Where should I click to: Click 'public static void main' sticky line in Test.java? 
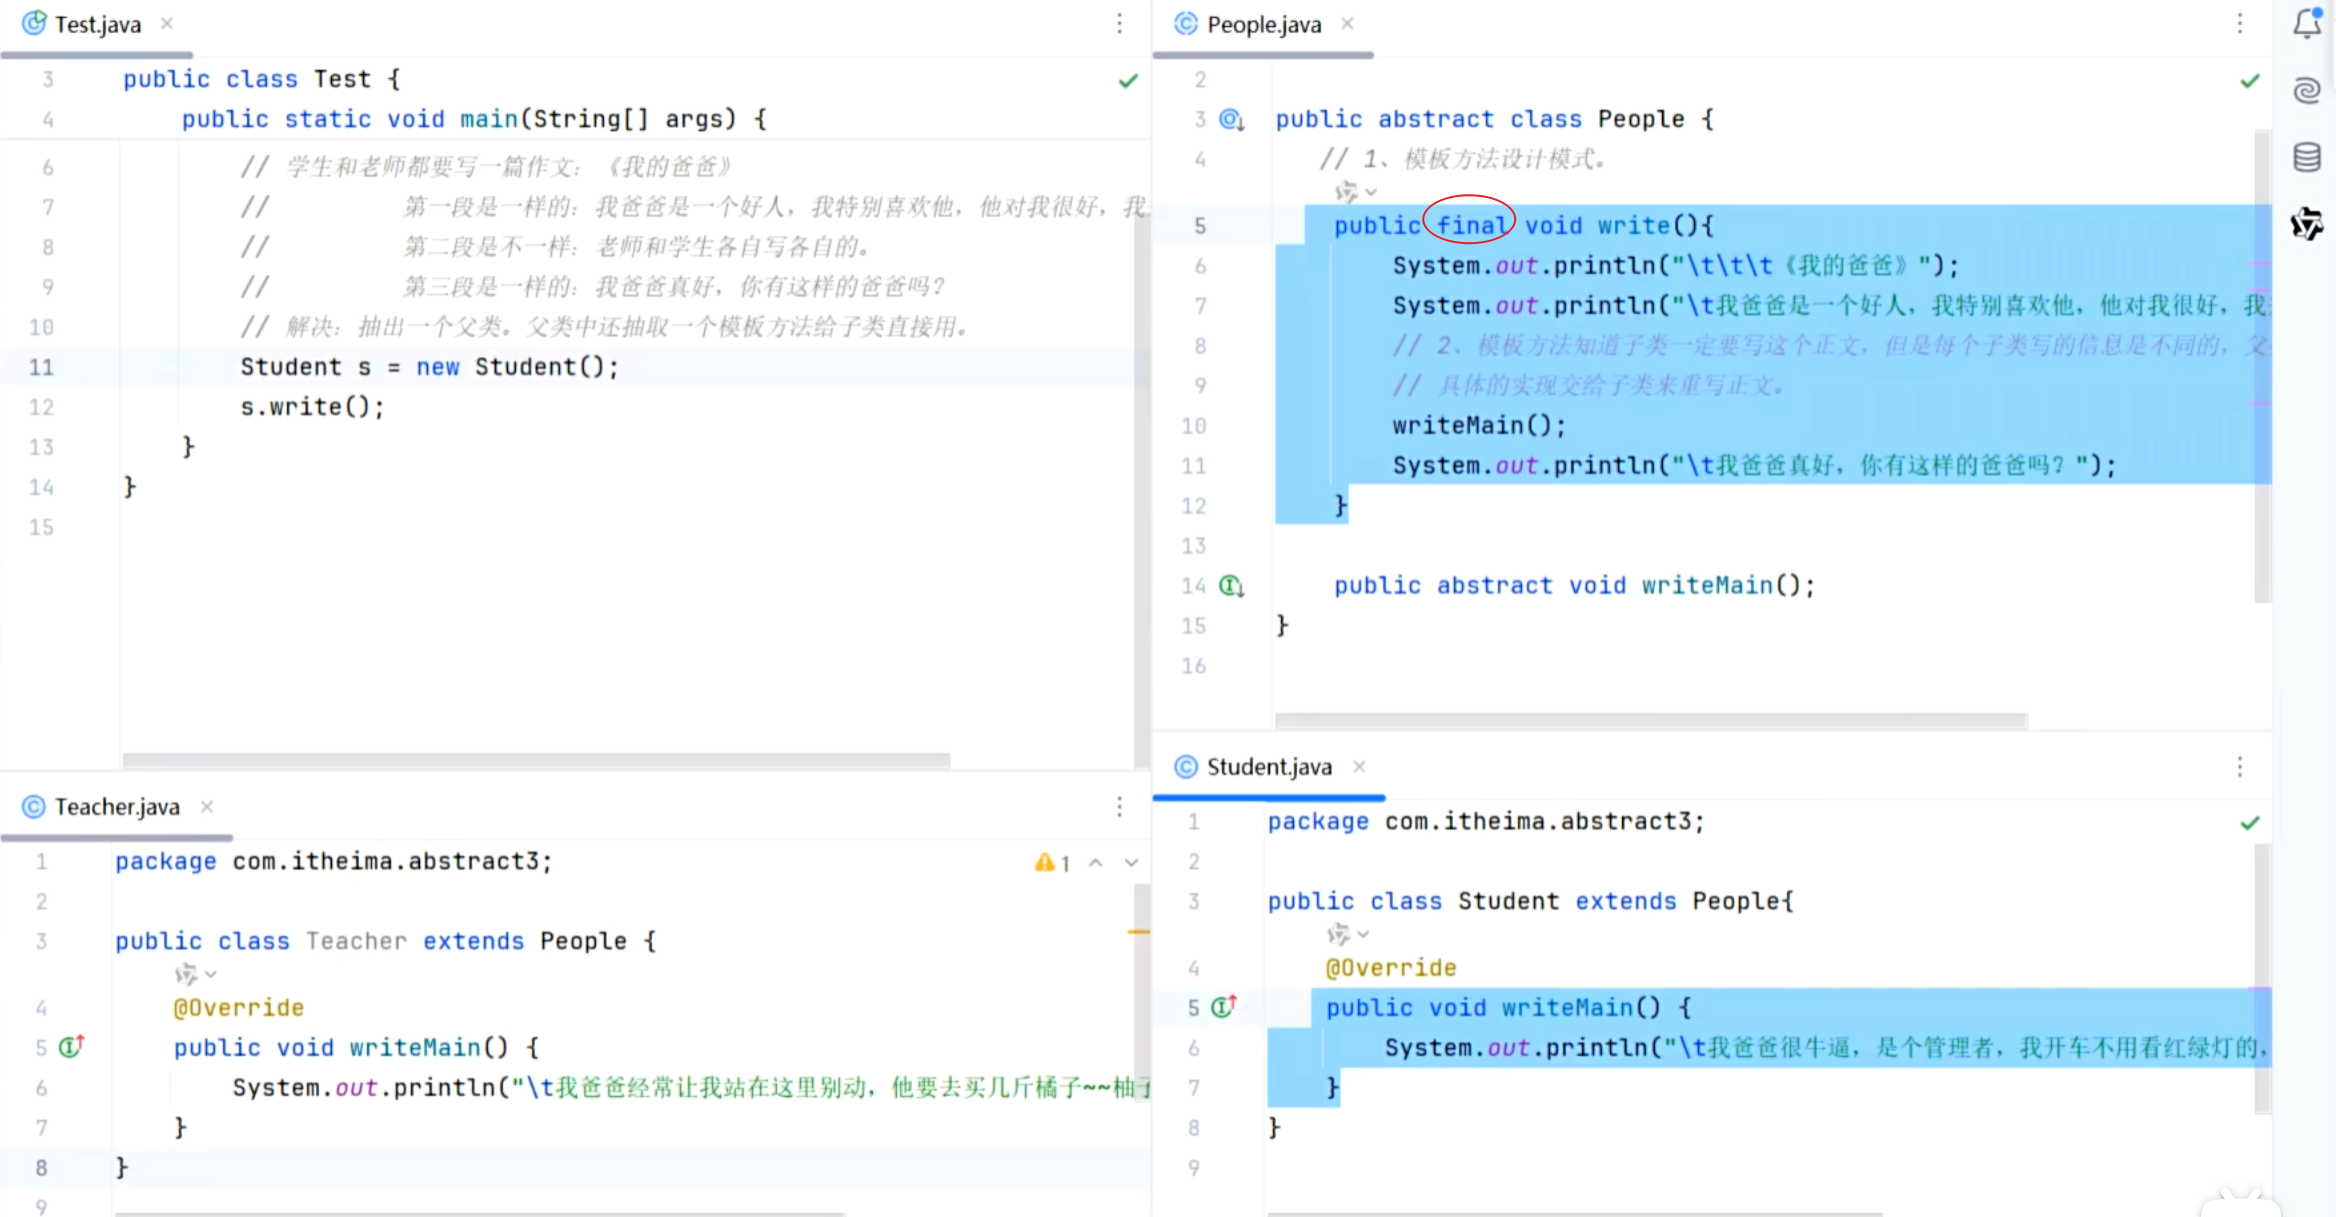tap(475, 120)
